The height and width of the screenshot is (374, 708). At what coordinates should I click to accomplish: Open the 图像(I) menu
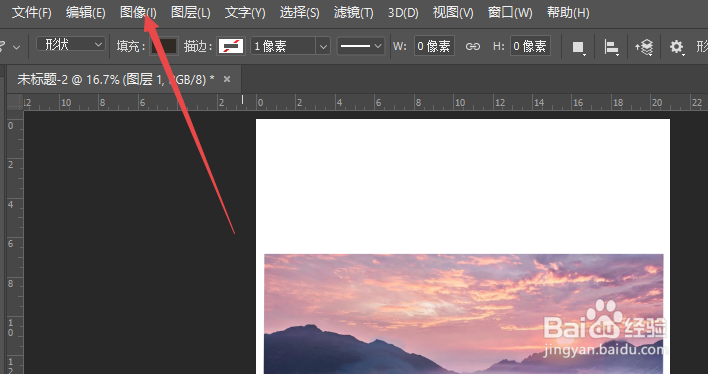tap(138, 13)
